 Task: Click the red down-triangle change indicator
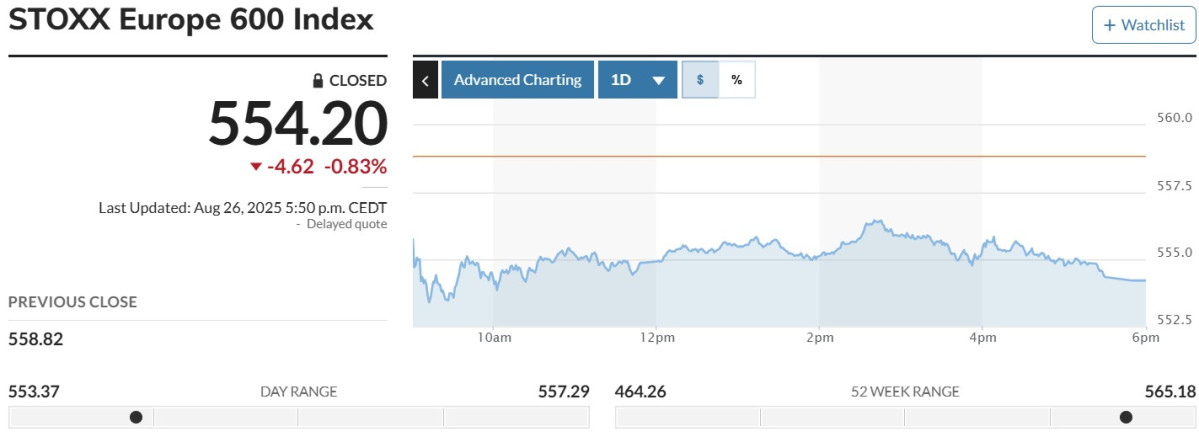pyautogui.click(x=256, y=166)
